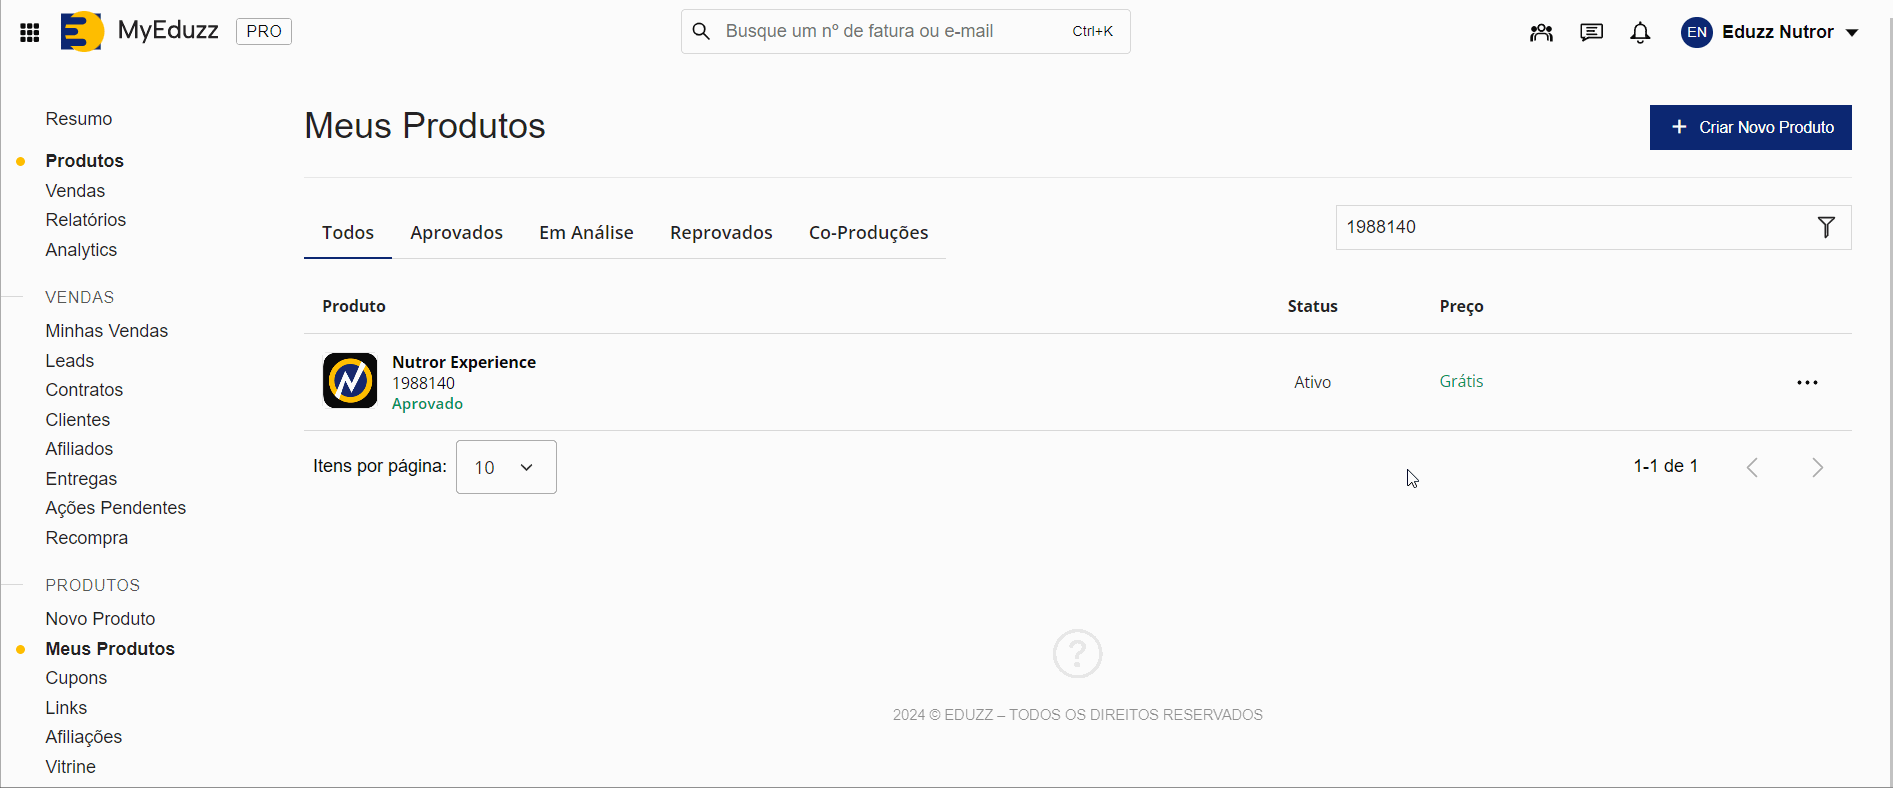Open Cupons in the sidebar
Image resolution: width=1893 pixels, height=788 pixels.
pos(76,678)
